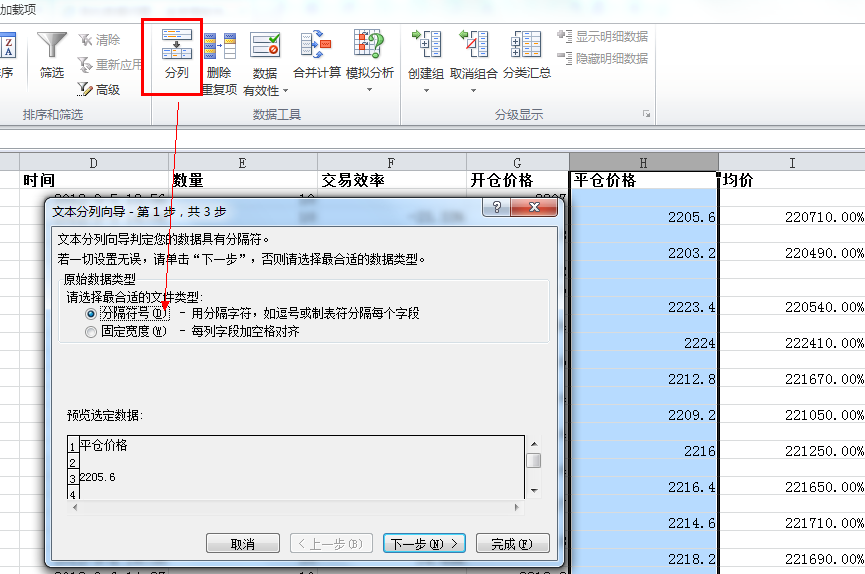Click the 数量 header cell
Screen dimensions: 865x574
[x=243, y=180]
